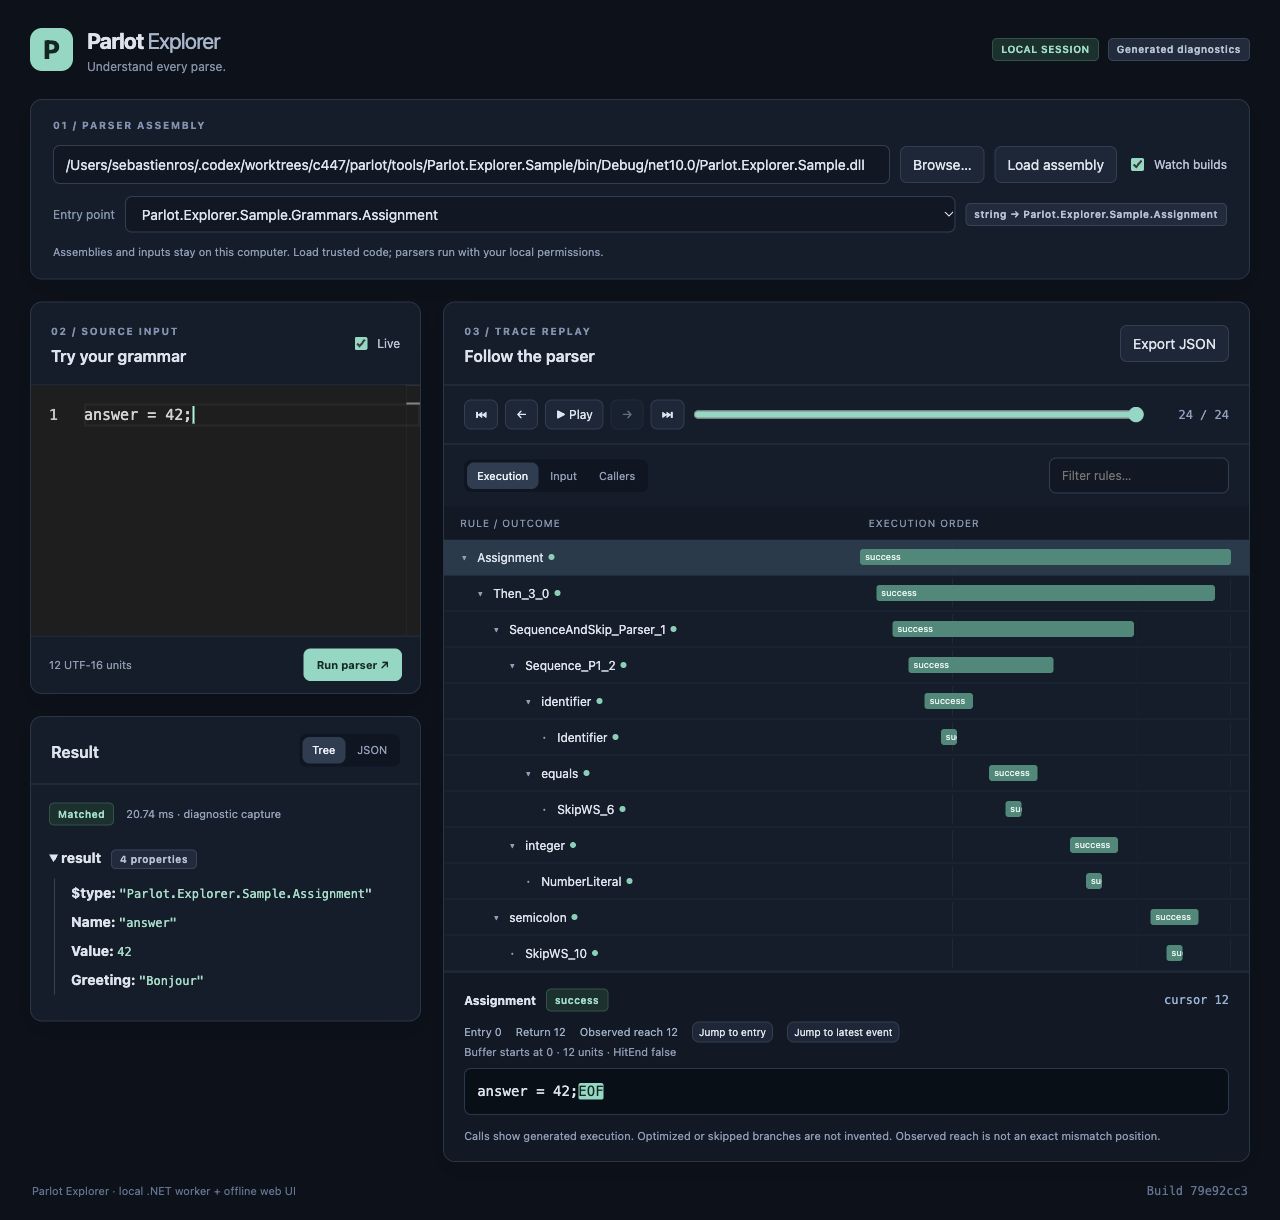Screen dimensions: 1280x1220
Task: Collapse the Assignment tree row
Action: click(x=464, y=558)
